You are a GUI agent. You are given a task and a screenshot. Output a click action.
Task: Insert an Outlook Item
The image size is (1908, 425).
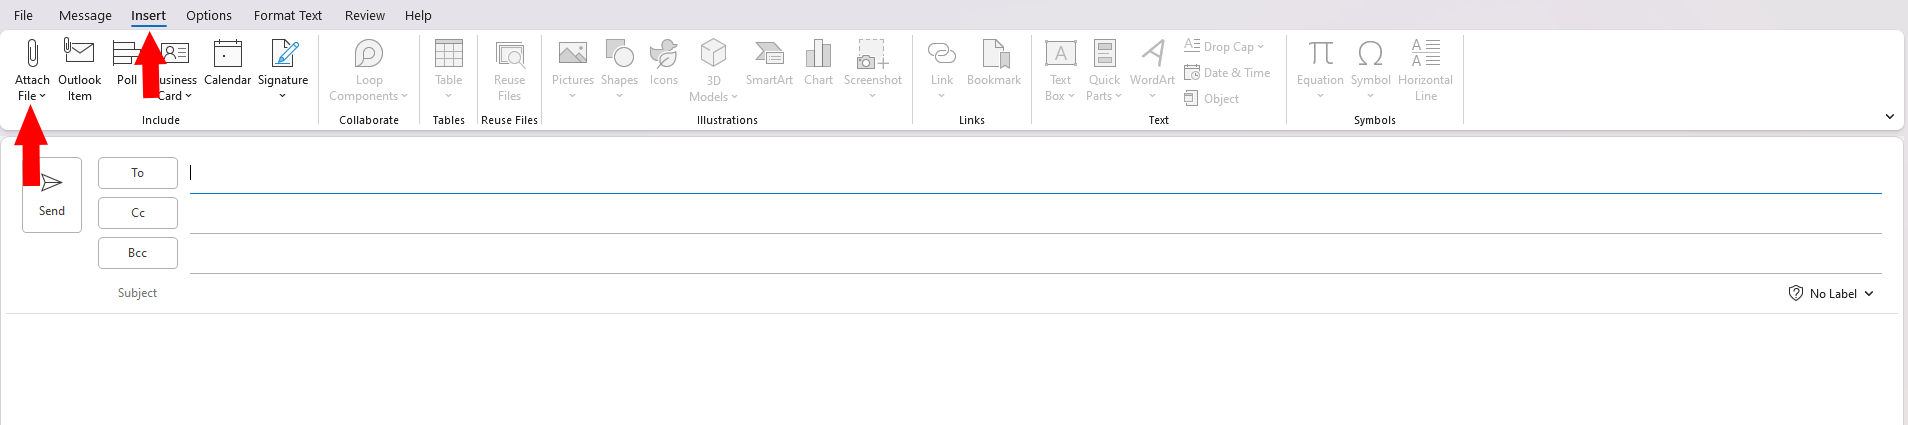[79, 68]
